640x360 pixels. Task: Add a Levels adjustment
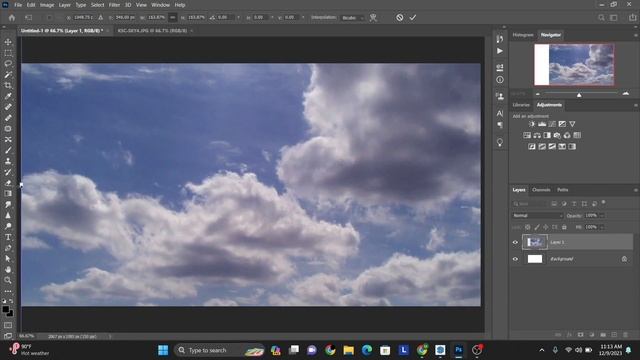[542, 124]
